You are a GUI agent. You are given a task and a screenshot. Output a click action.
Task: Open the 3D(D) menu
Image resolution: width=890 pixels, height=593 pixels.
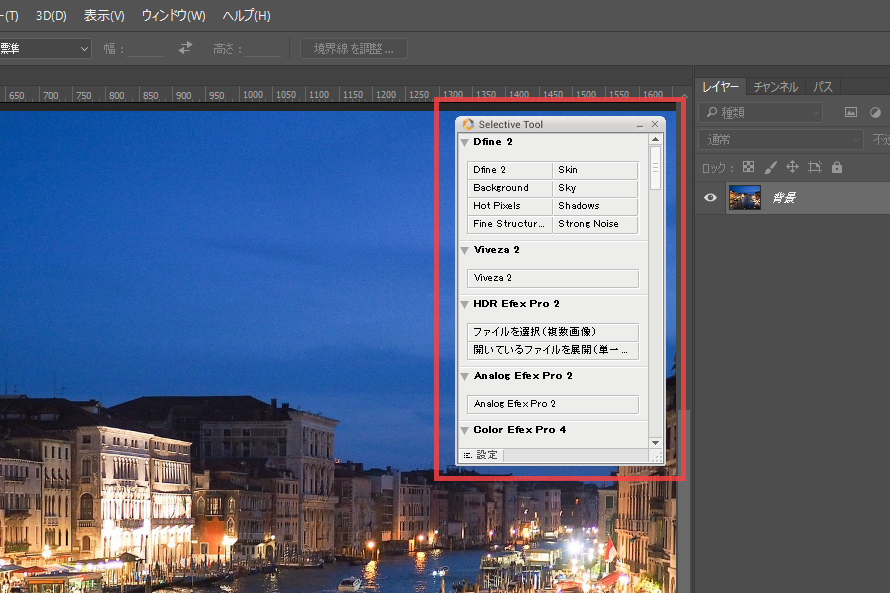[51, 16]
